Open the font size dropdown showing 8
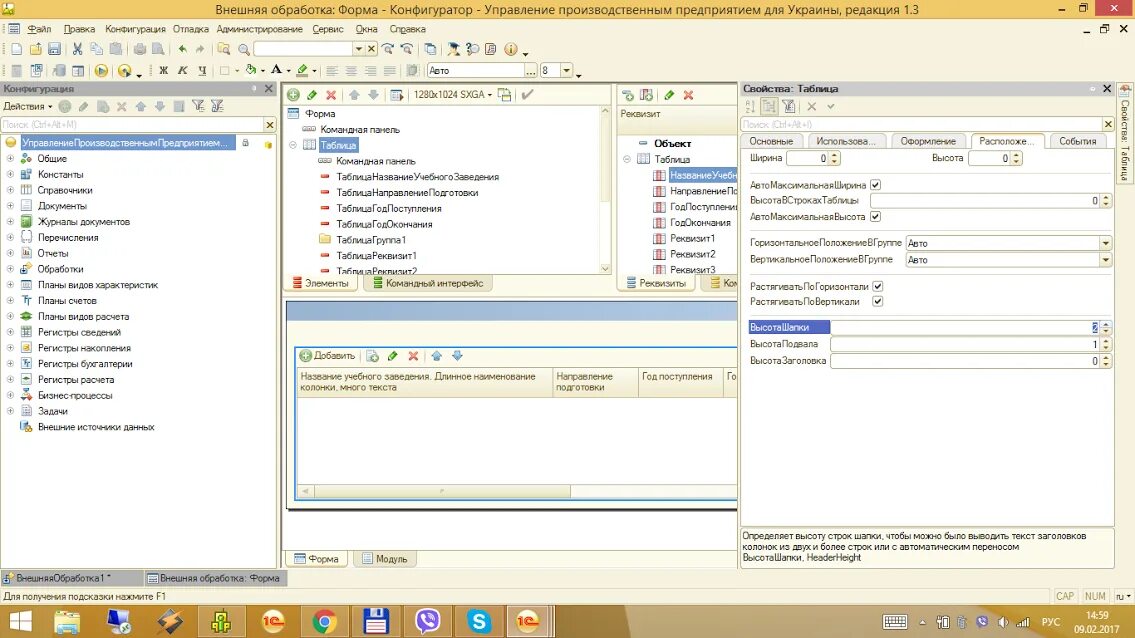1135x638 pixels. pos(567,70)
